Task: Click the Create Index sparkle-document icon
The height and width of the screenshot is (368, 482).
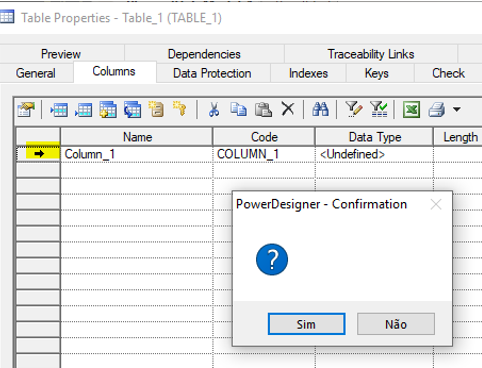Action: point(156,109)
